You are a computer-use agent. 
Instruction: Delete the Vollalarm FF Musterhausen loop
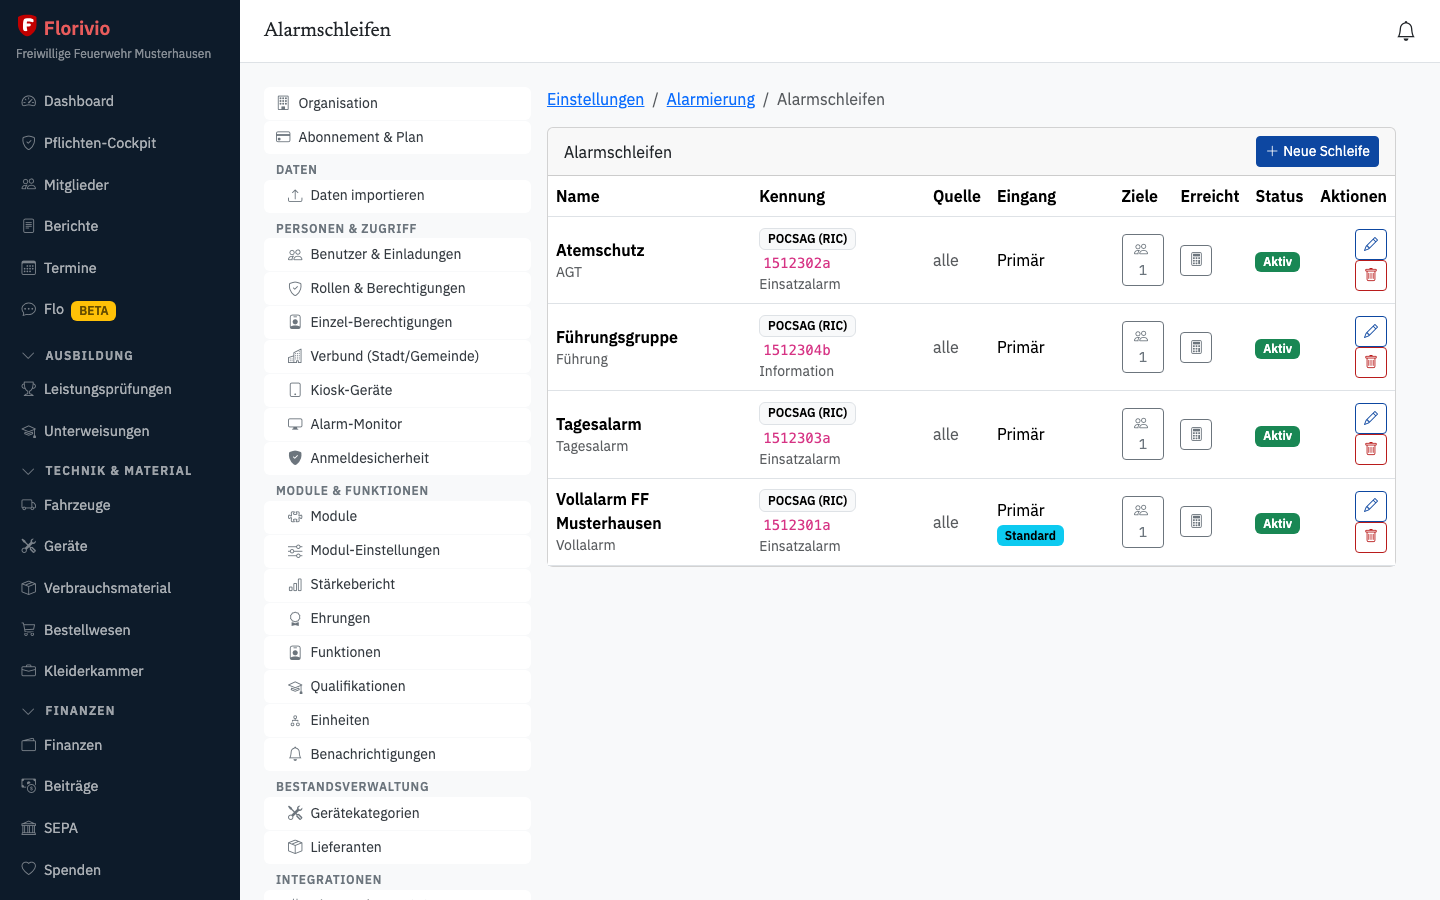click(x=1371, y=537)
